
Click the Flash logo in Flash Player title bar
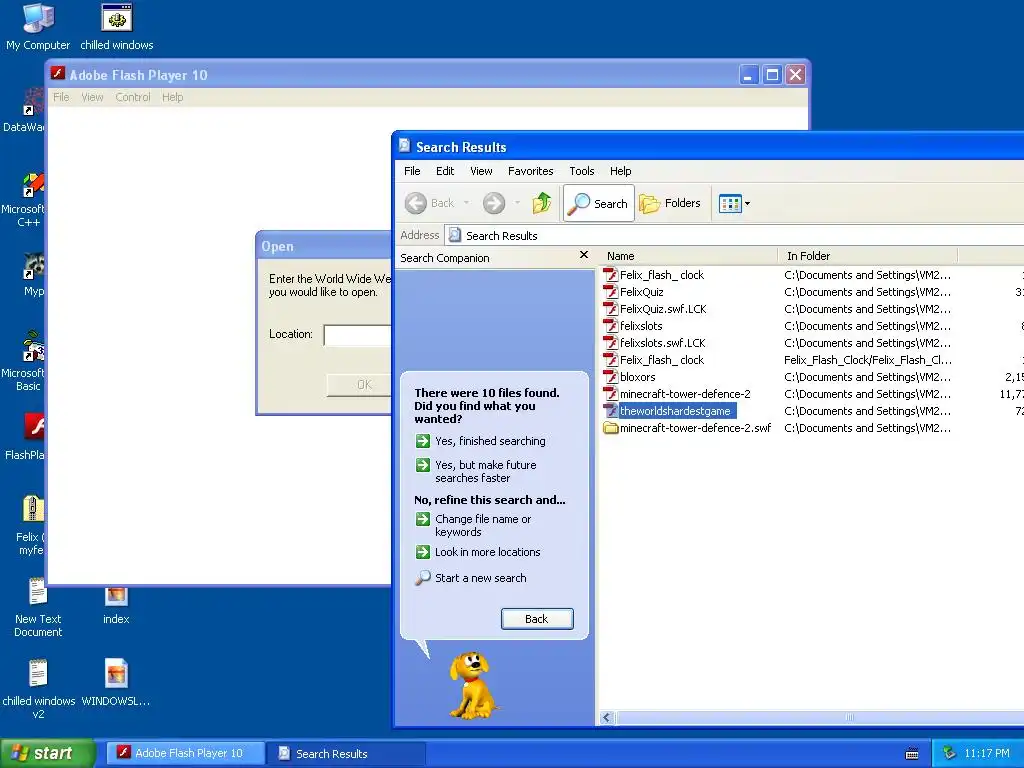[x=57, y=74]
